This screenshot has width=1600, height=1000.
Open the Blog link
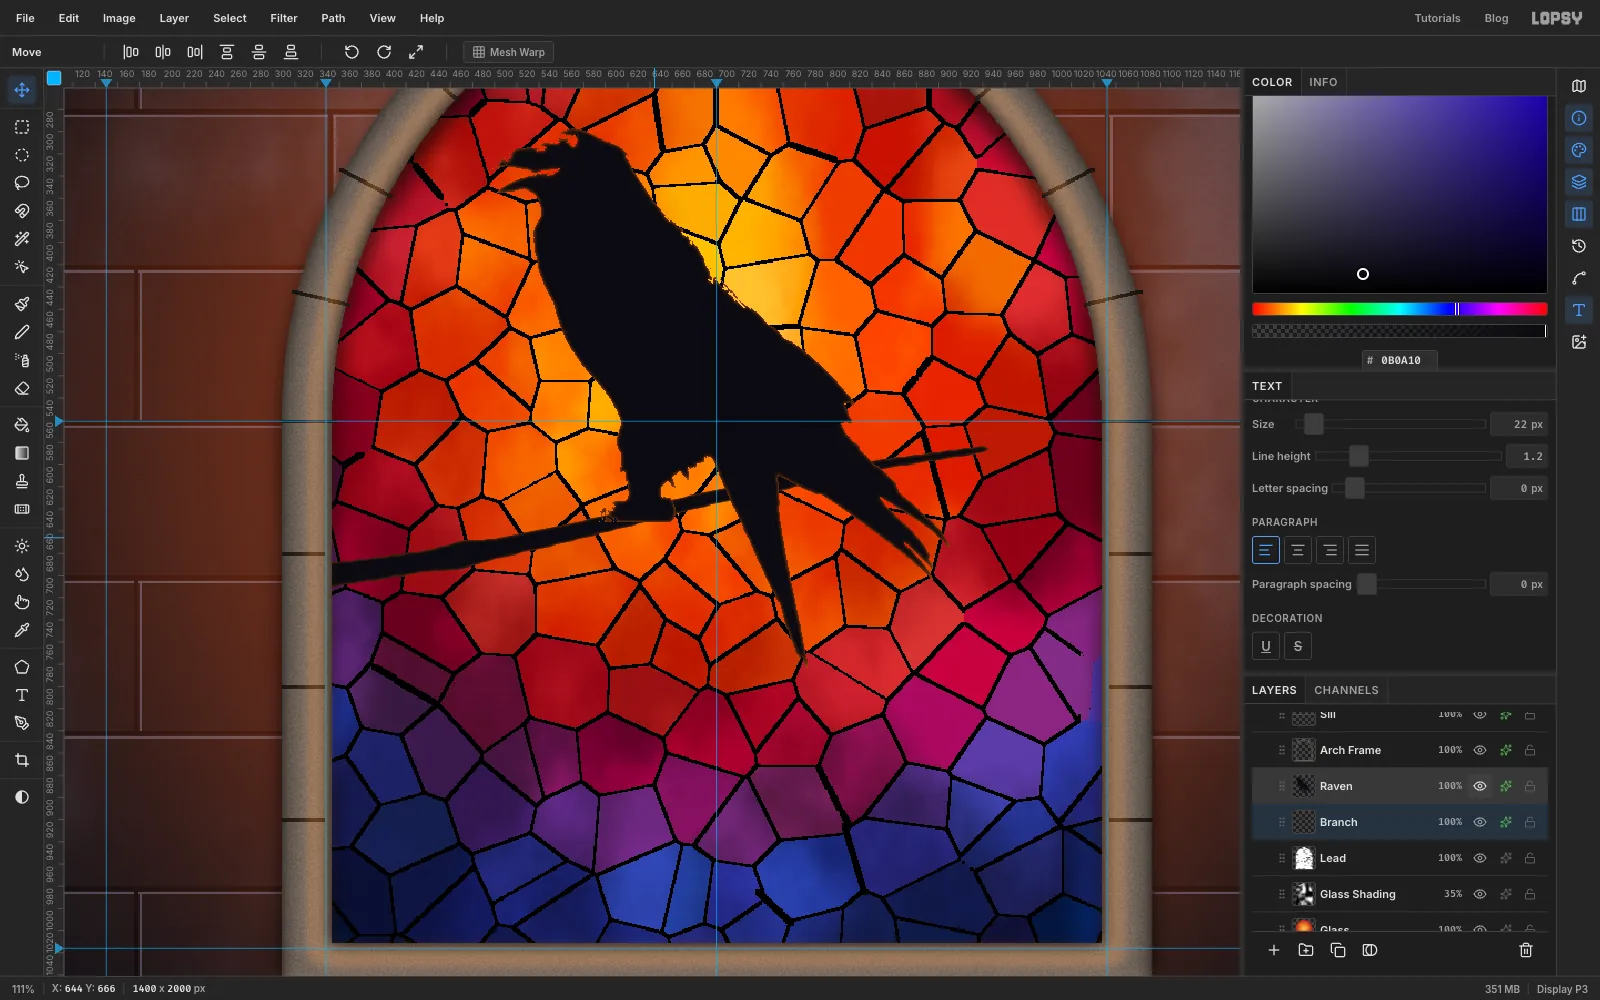click(x=1496, y=18)
